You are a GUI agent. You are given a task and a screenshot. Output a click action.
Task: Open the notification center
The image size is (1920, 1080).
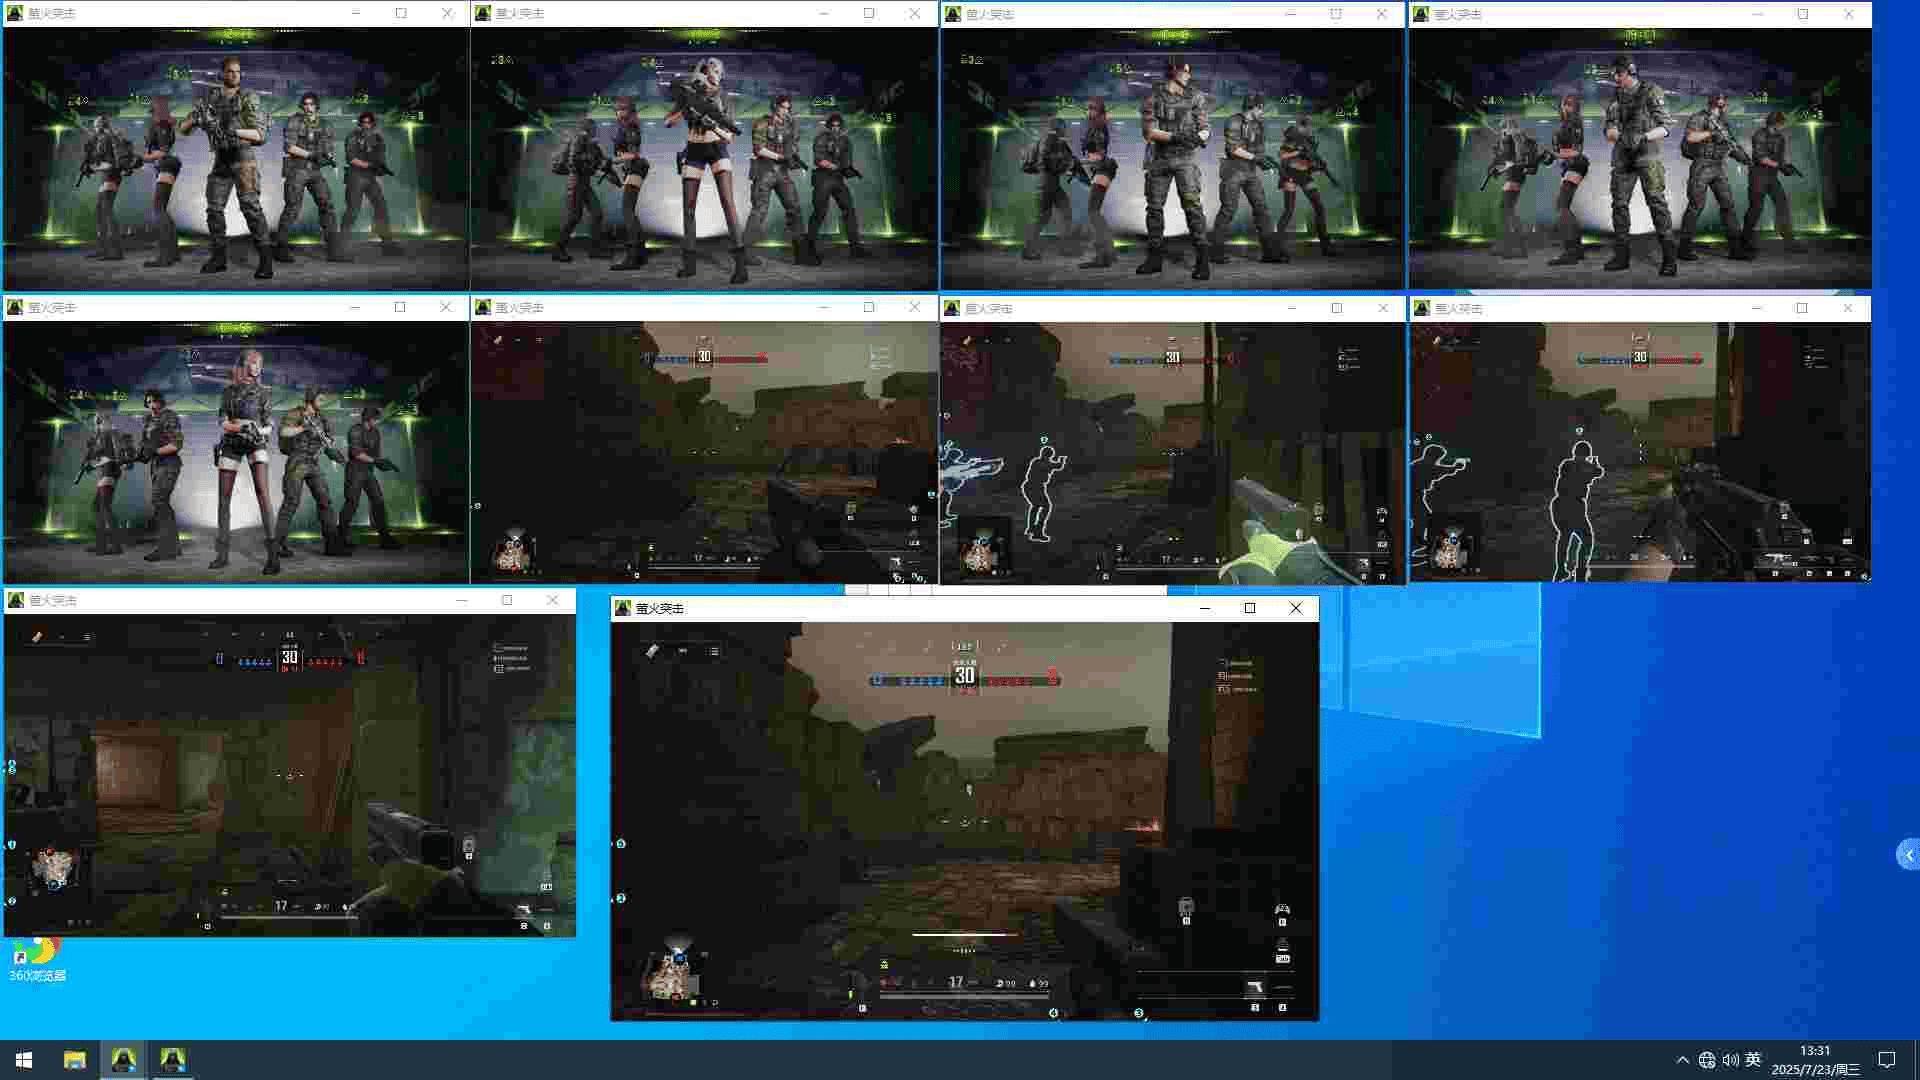[x=1887, y=1060]
